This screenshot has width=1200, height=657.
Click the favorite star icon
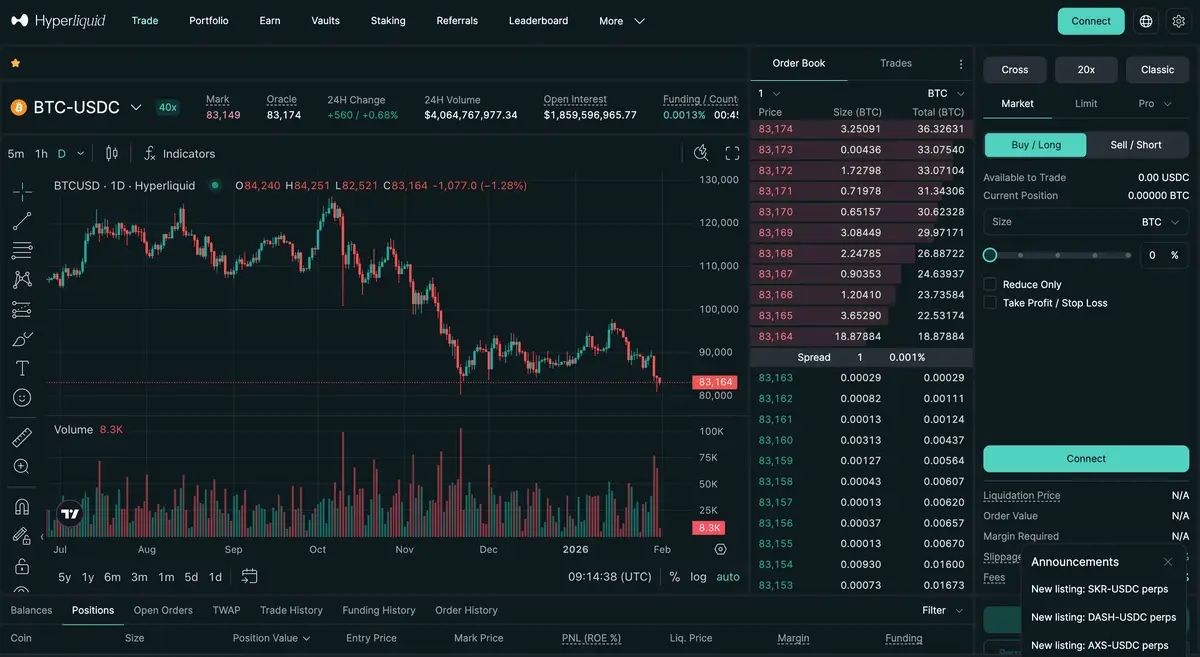coord(15,63)
